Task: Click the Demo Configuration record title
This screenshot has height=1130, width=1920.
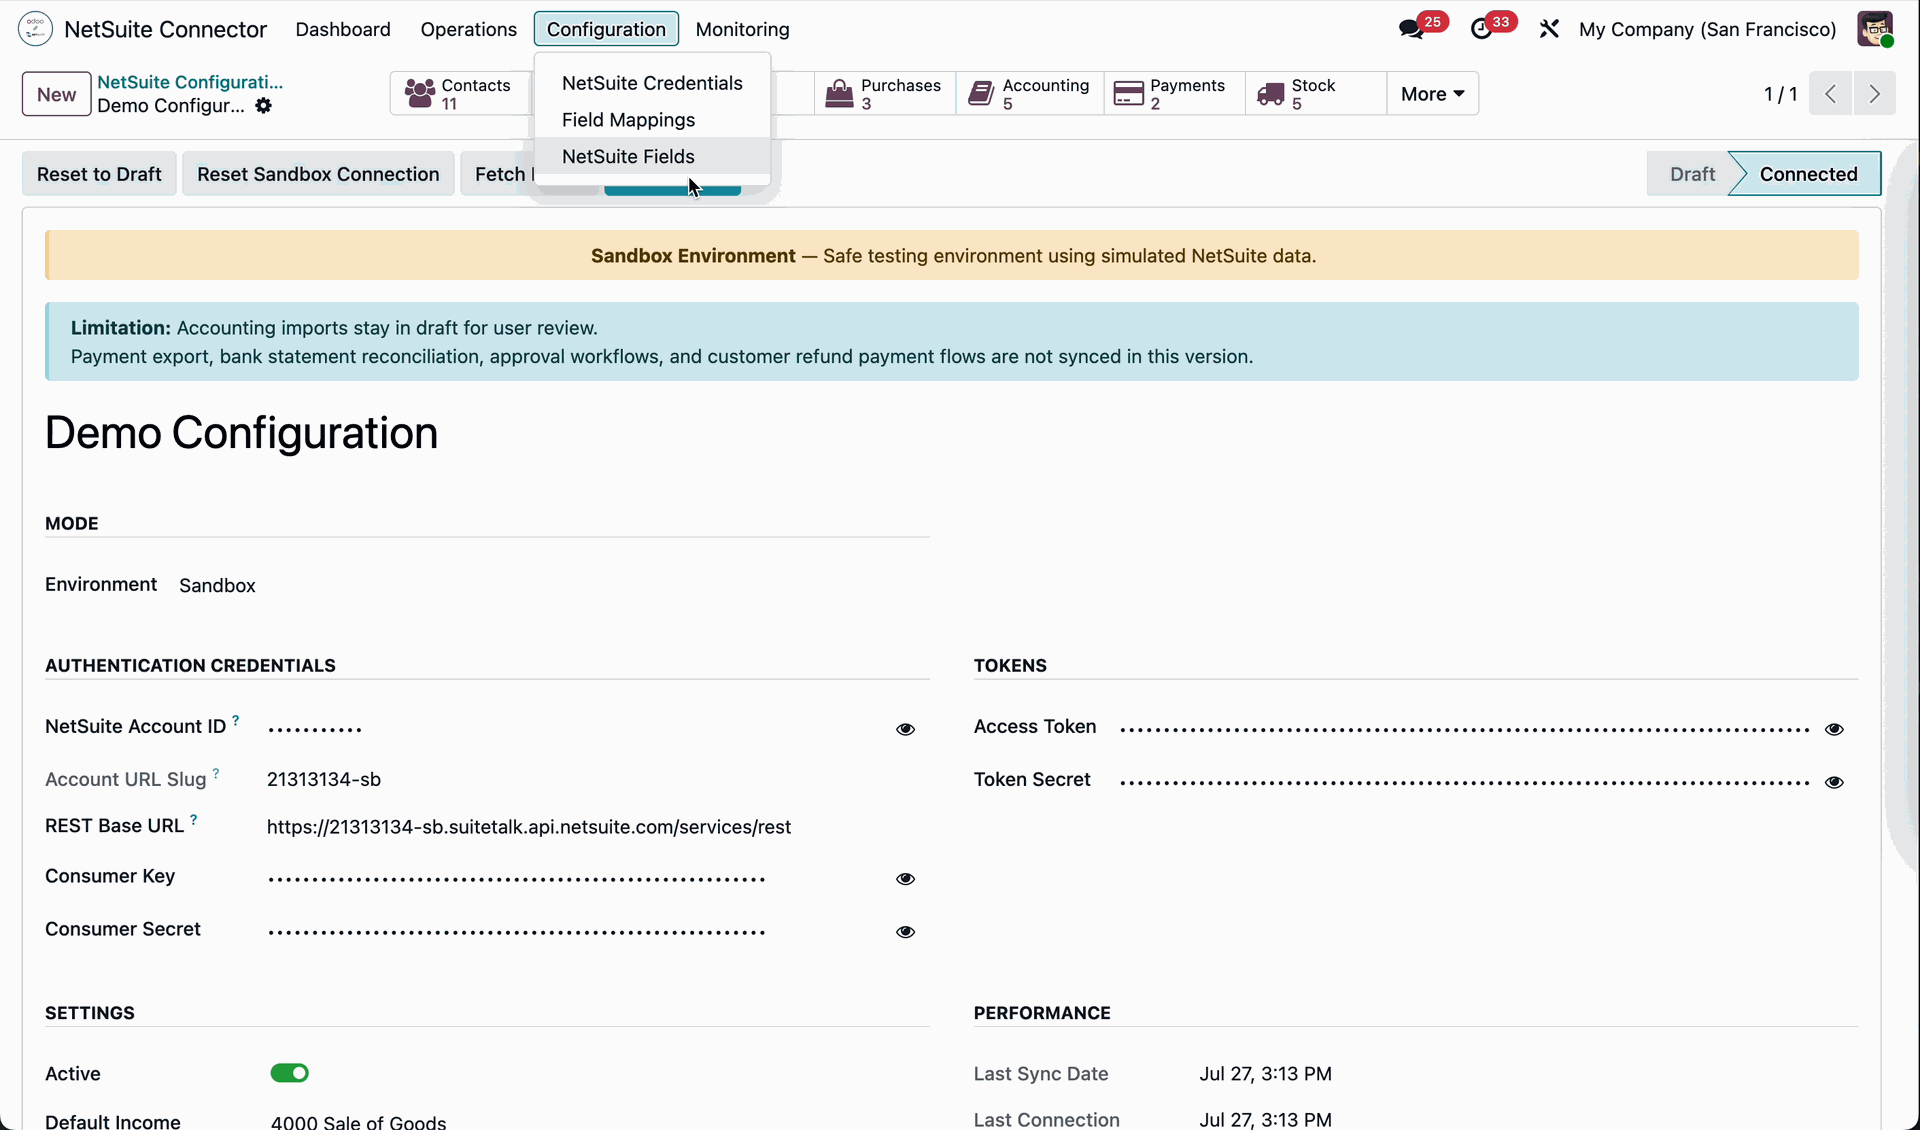Action: [242, 433]
